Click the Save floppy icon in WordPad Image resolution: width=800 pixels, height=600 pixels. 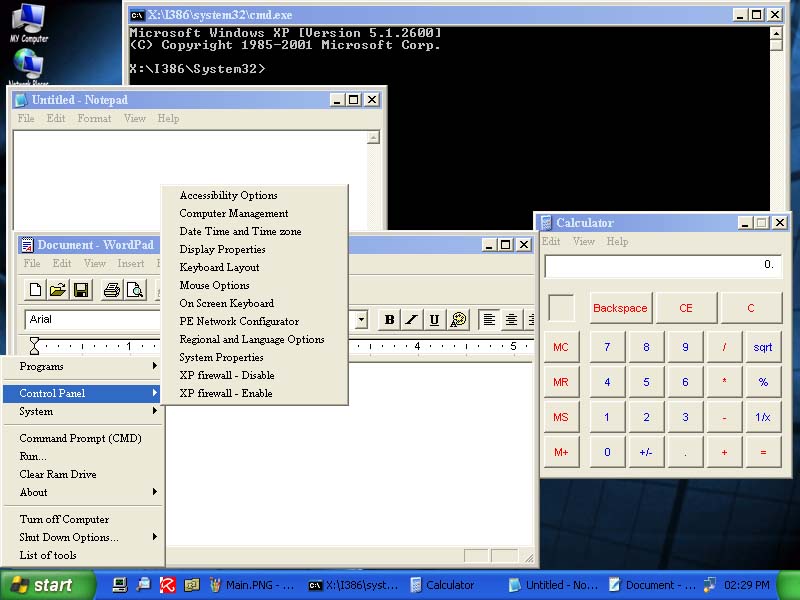coord(81,291)
